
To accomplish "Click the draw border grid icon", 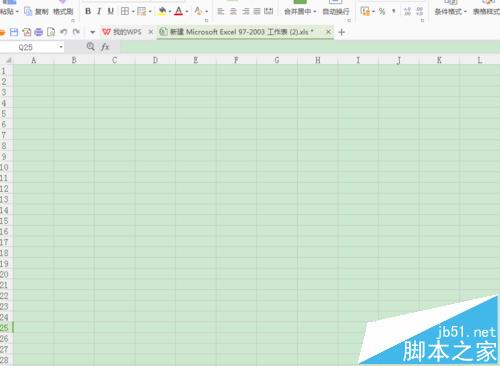I will [x=142, y=12].
